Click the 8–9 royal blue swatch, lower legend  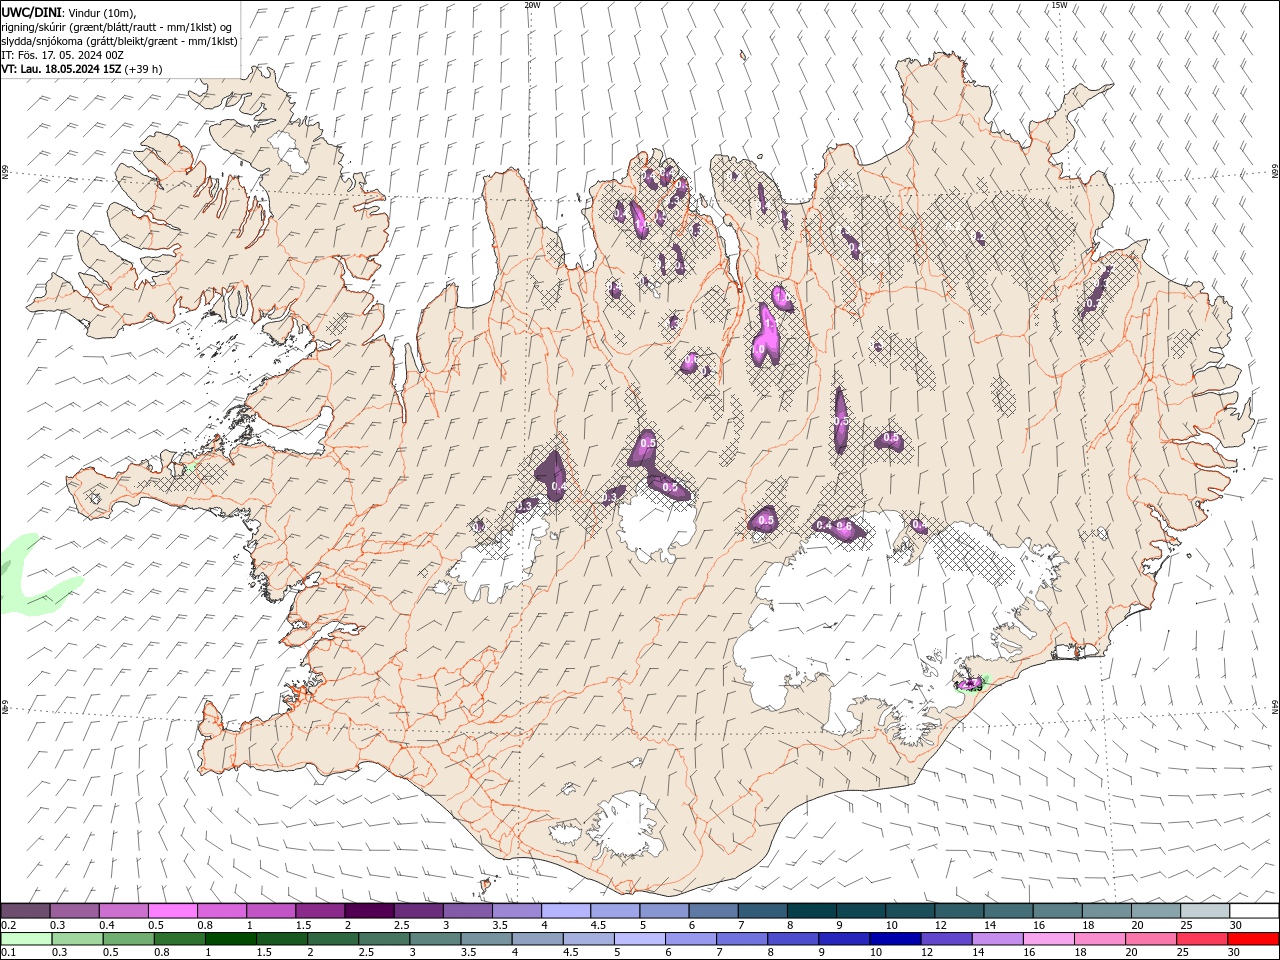pos(791,939)
